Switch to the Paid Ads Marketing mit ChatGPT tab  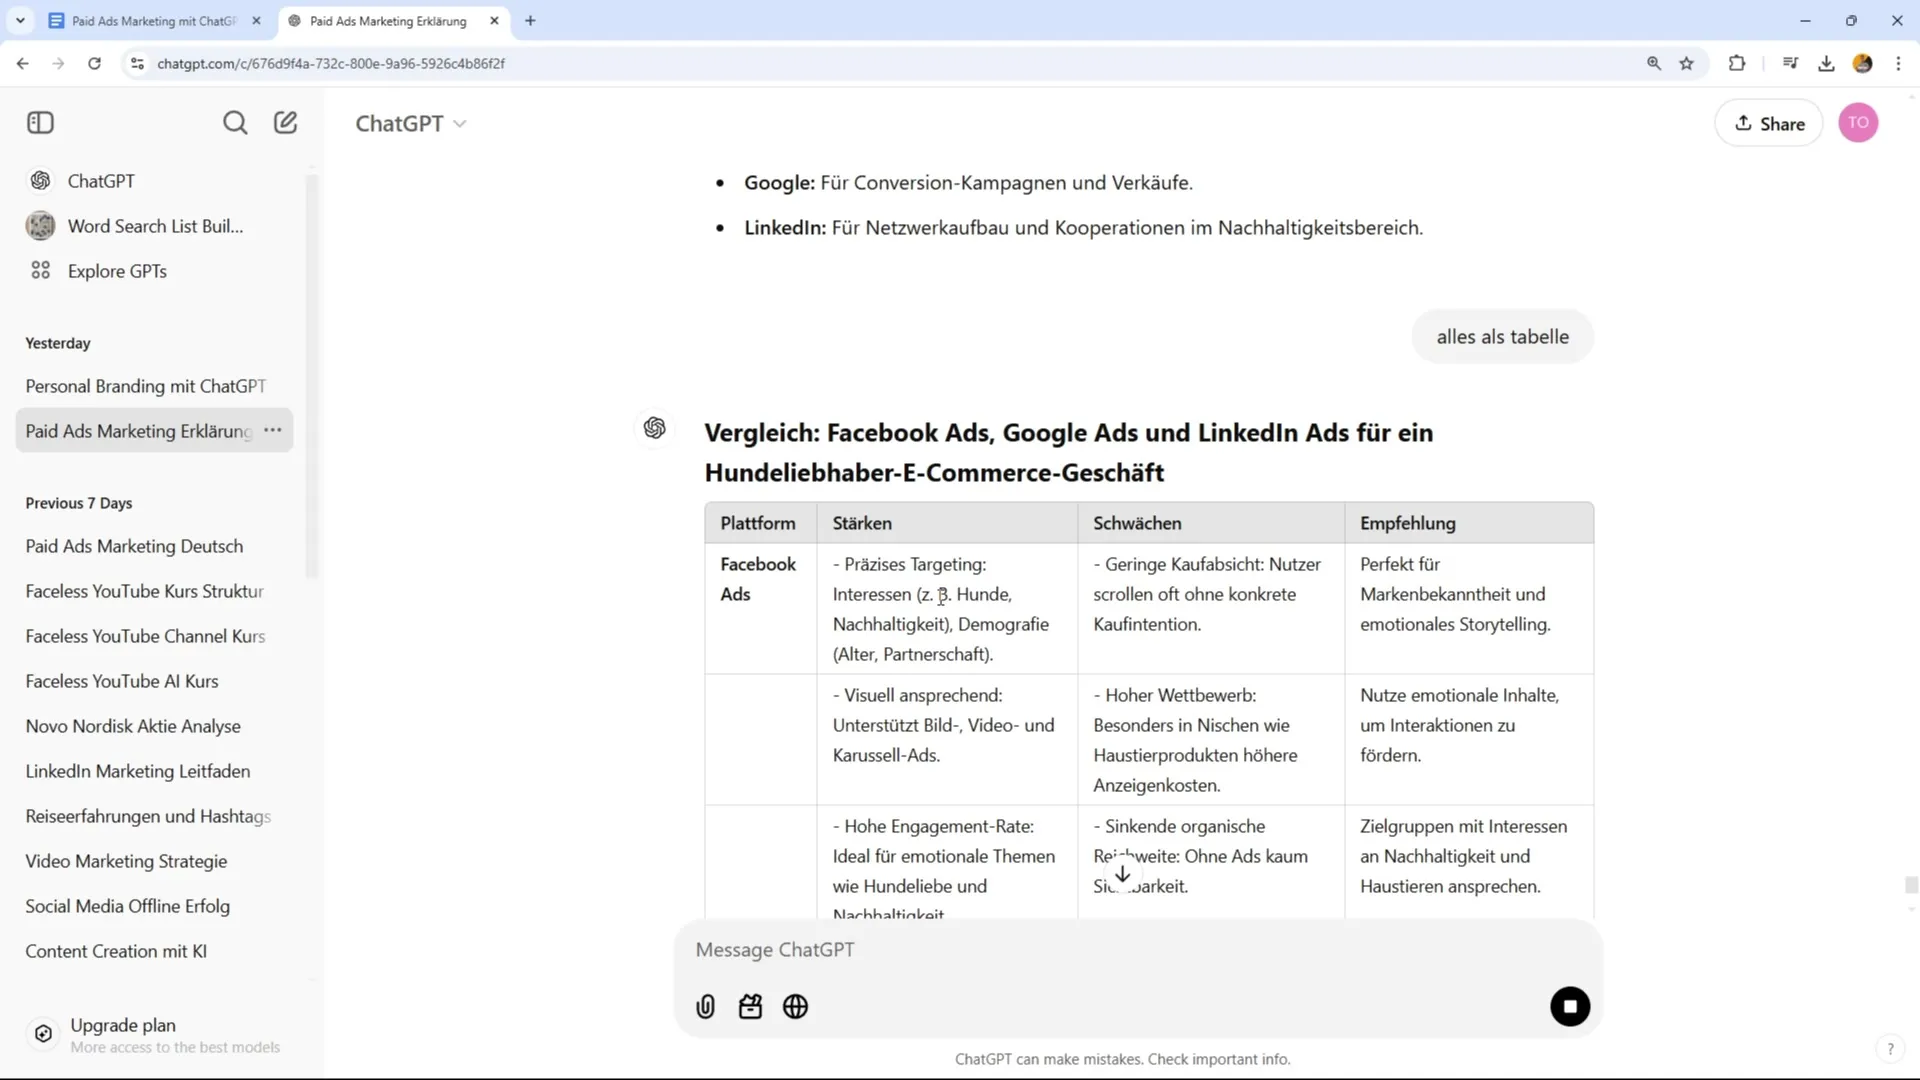pyautogui.click(x=153, y=20)
